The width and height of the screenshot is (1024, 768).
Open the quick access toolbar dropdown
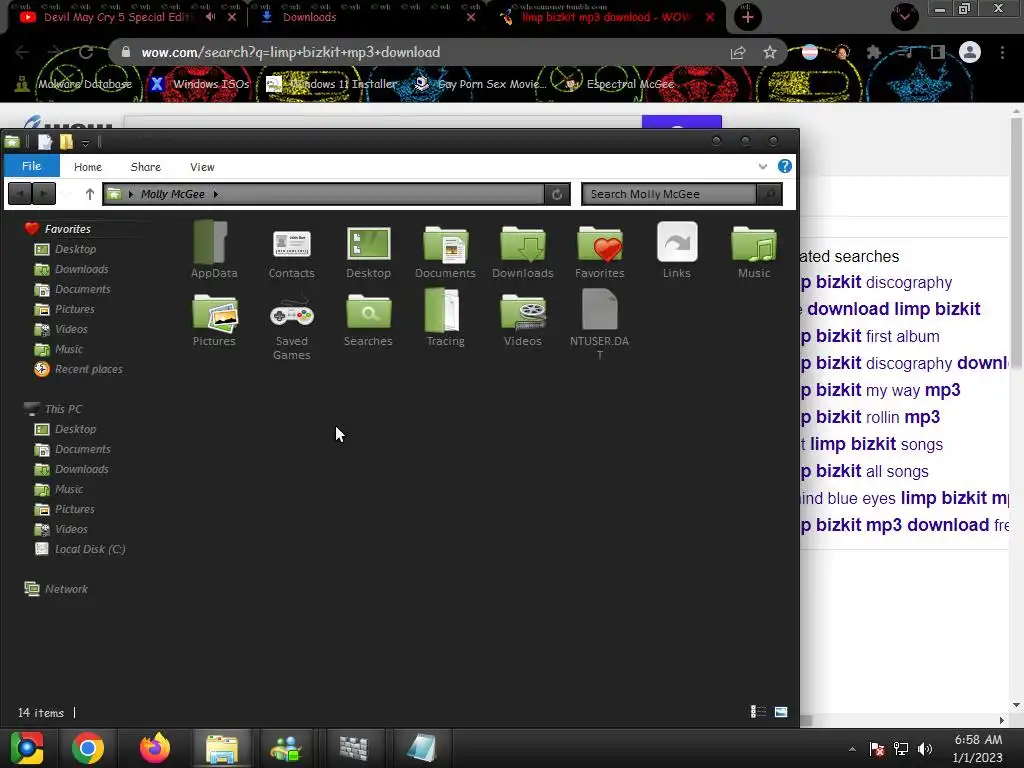click(85, 142)
